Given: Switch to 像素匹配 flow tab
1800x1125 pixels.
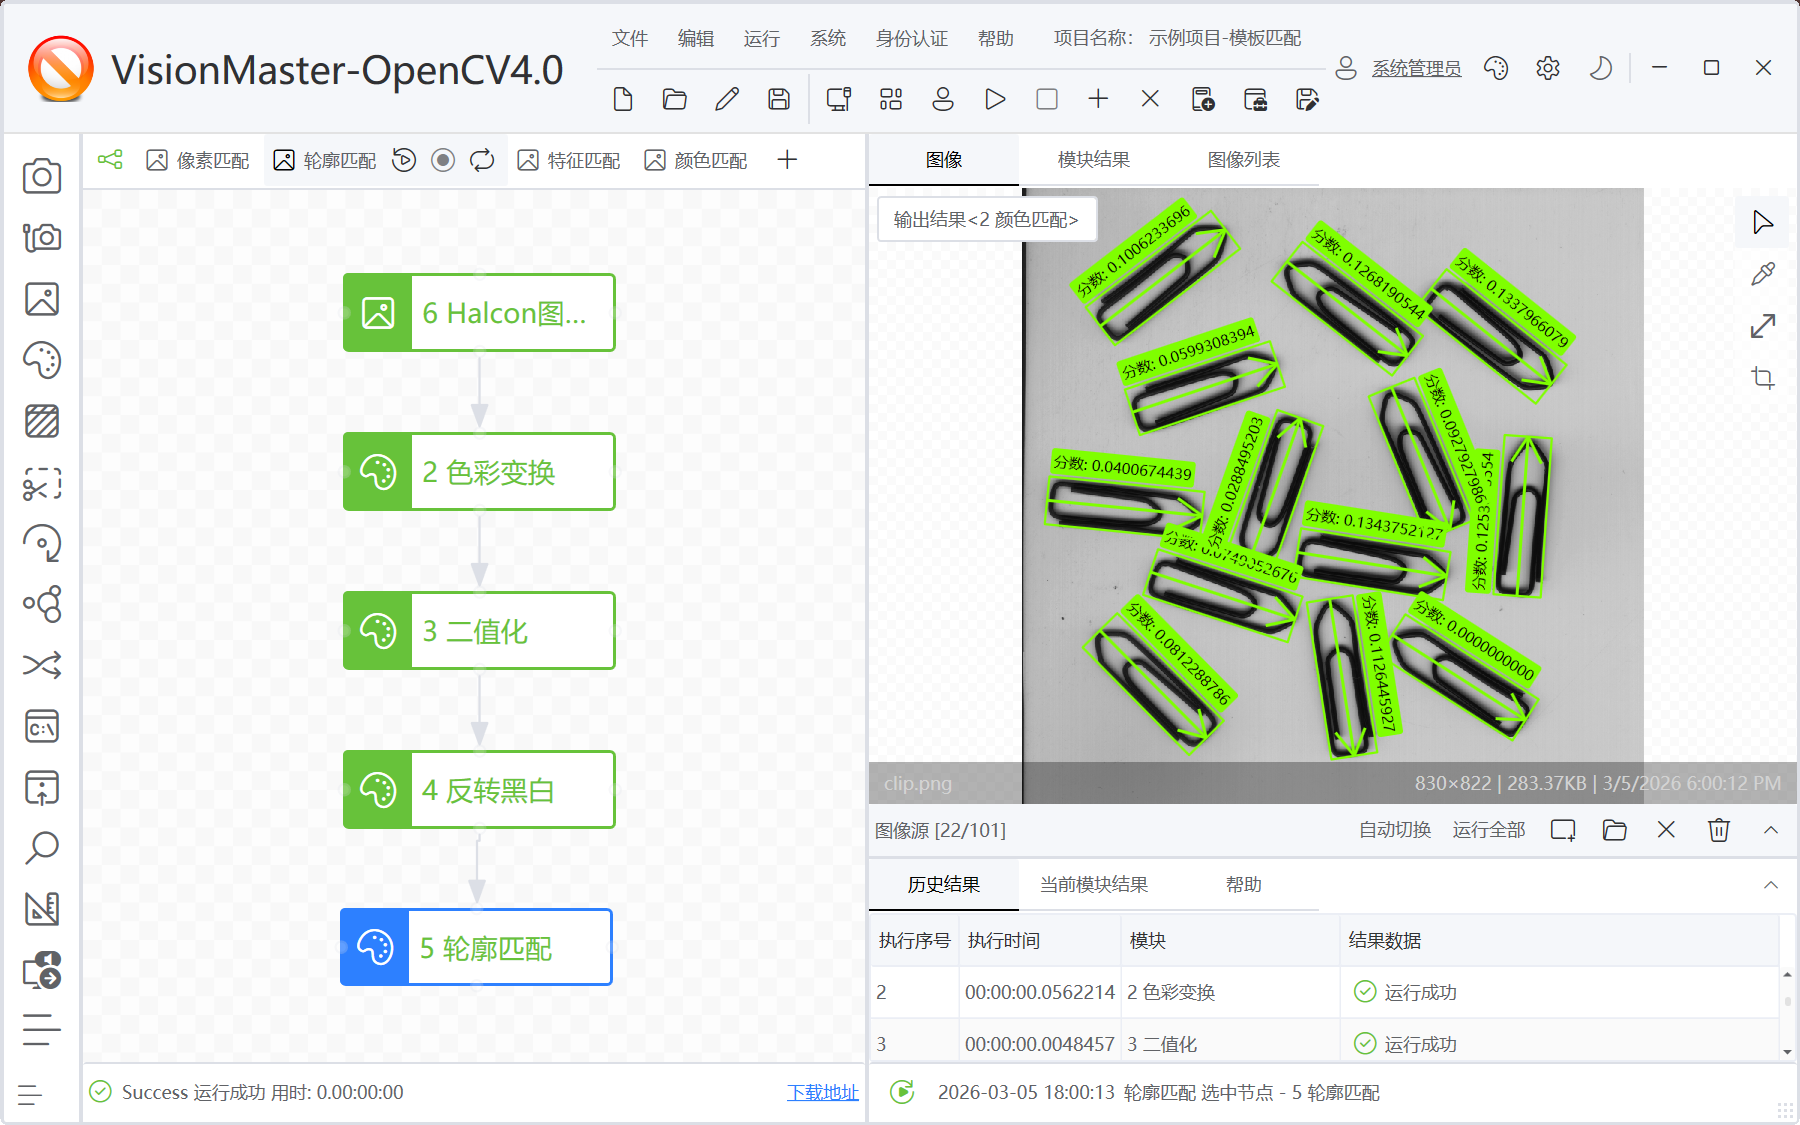Looking at the screenshot, I should coord(198,160).
